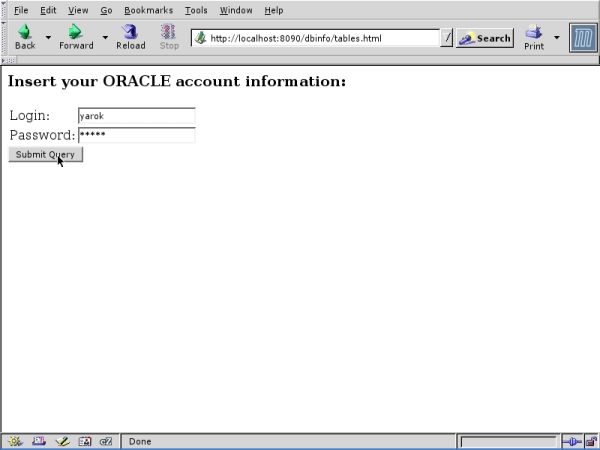600x450 pixels.
Task: Open the Help menu
Action: [274, 10]
